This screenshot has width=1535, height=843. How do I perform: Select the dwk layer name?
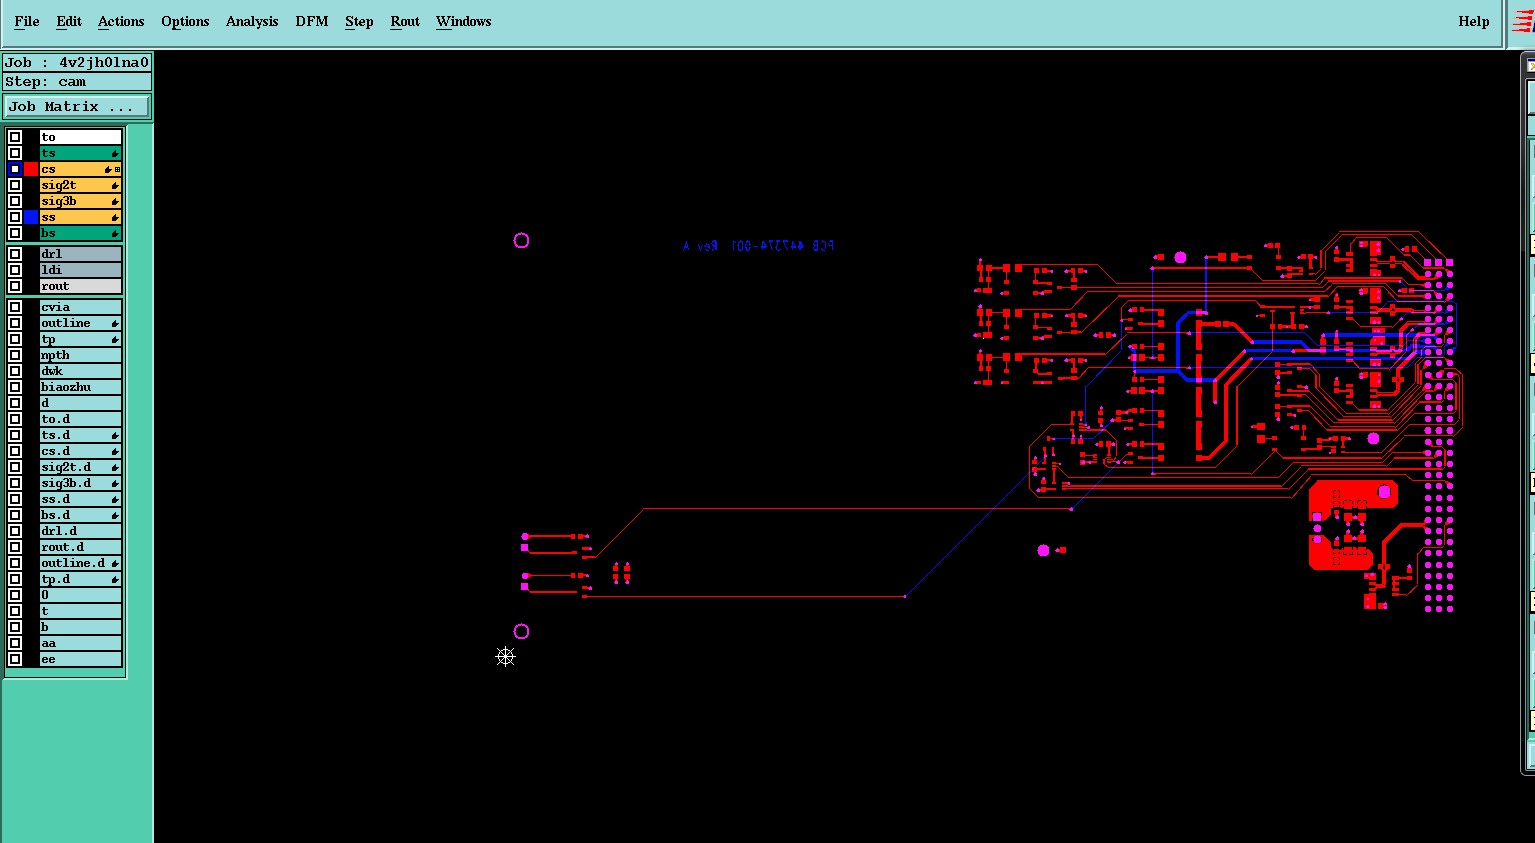(x=80, y=371)
